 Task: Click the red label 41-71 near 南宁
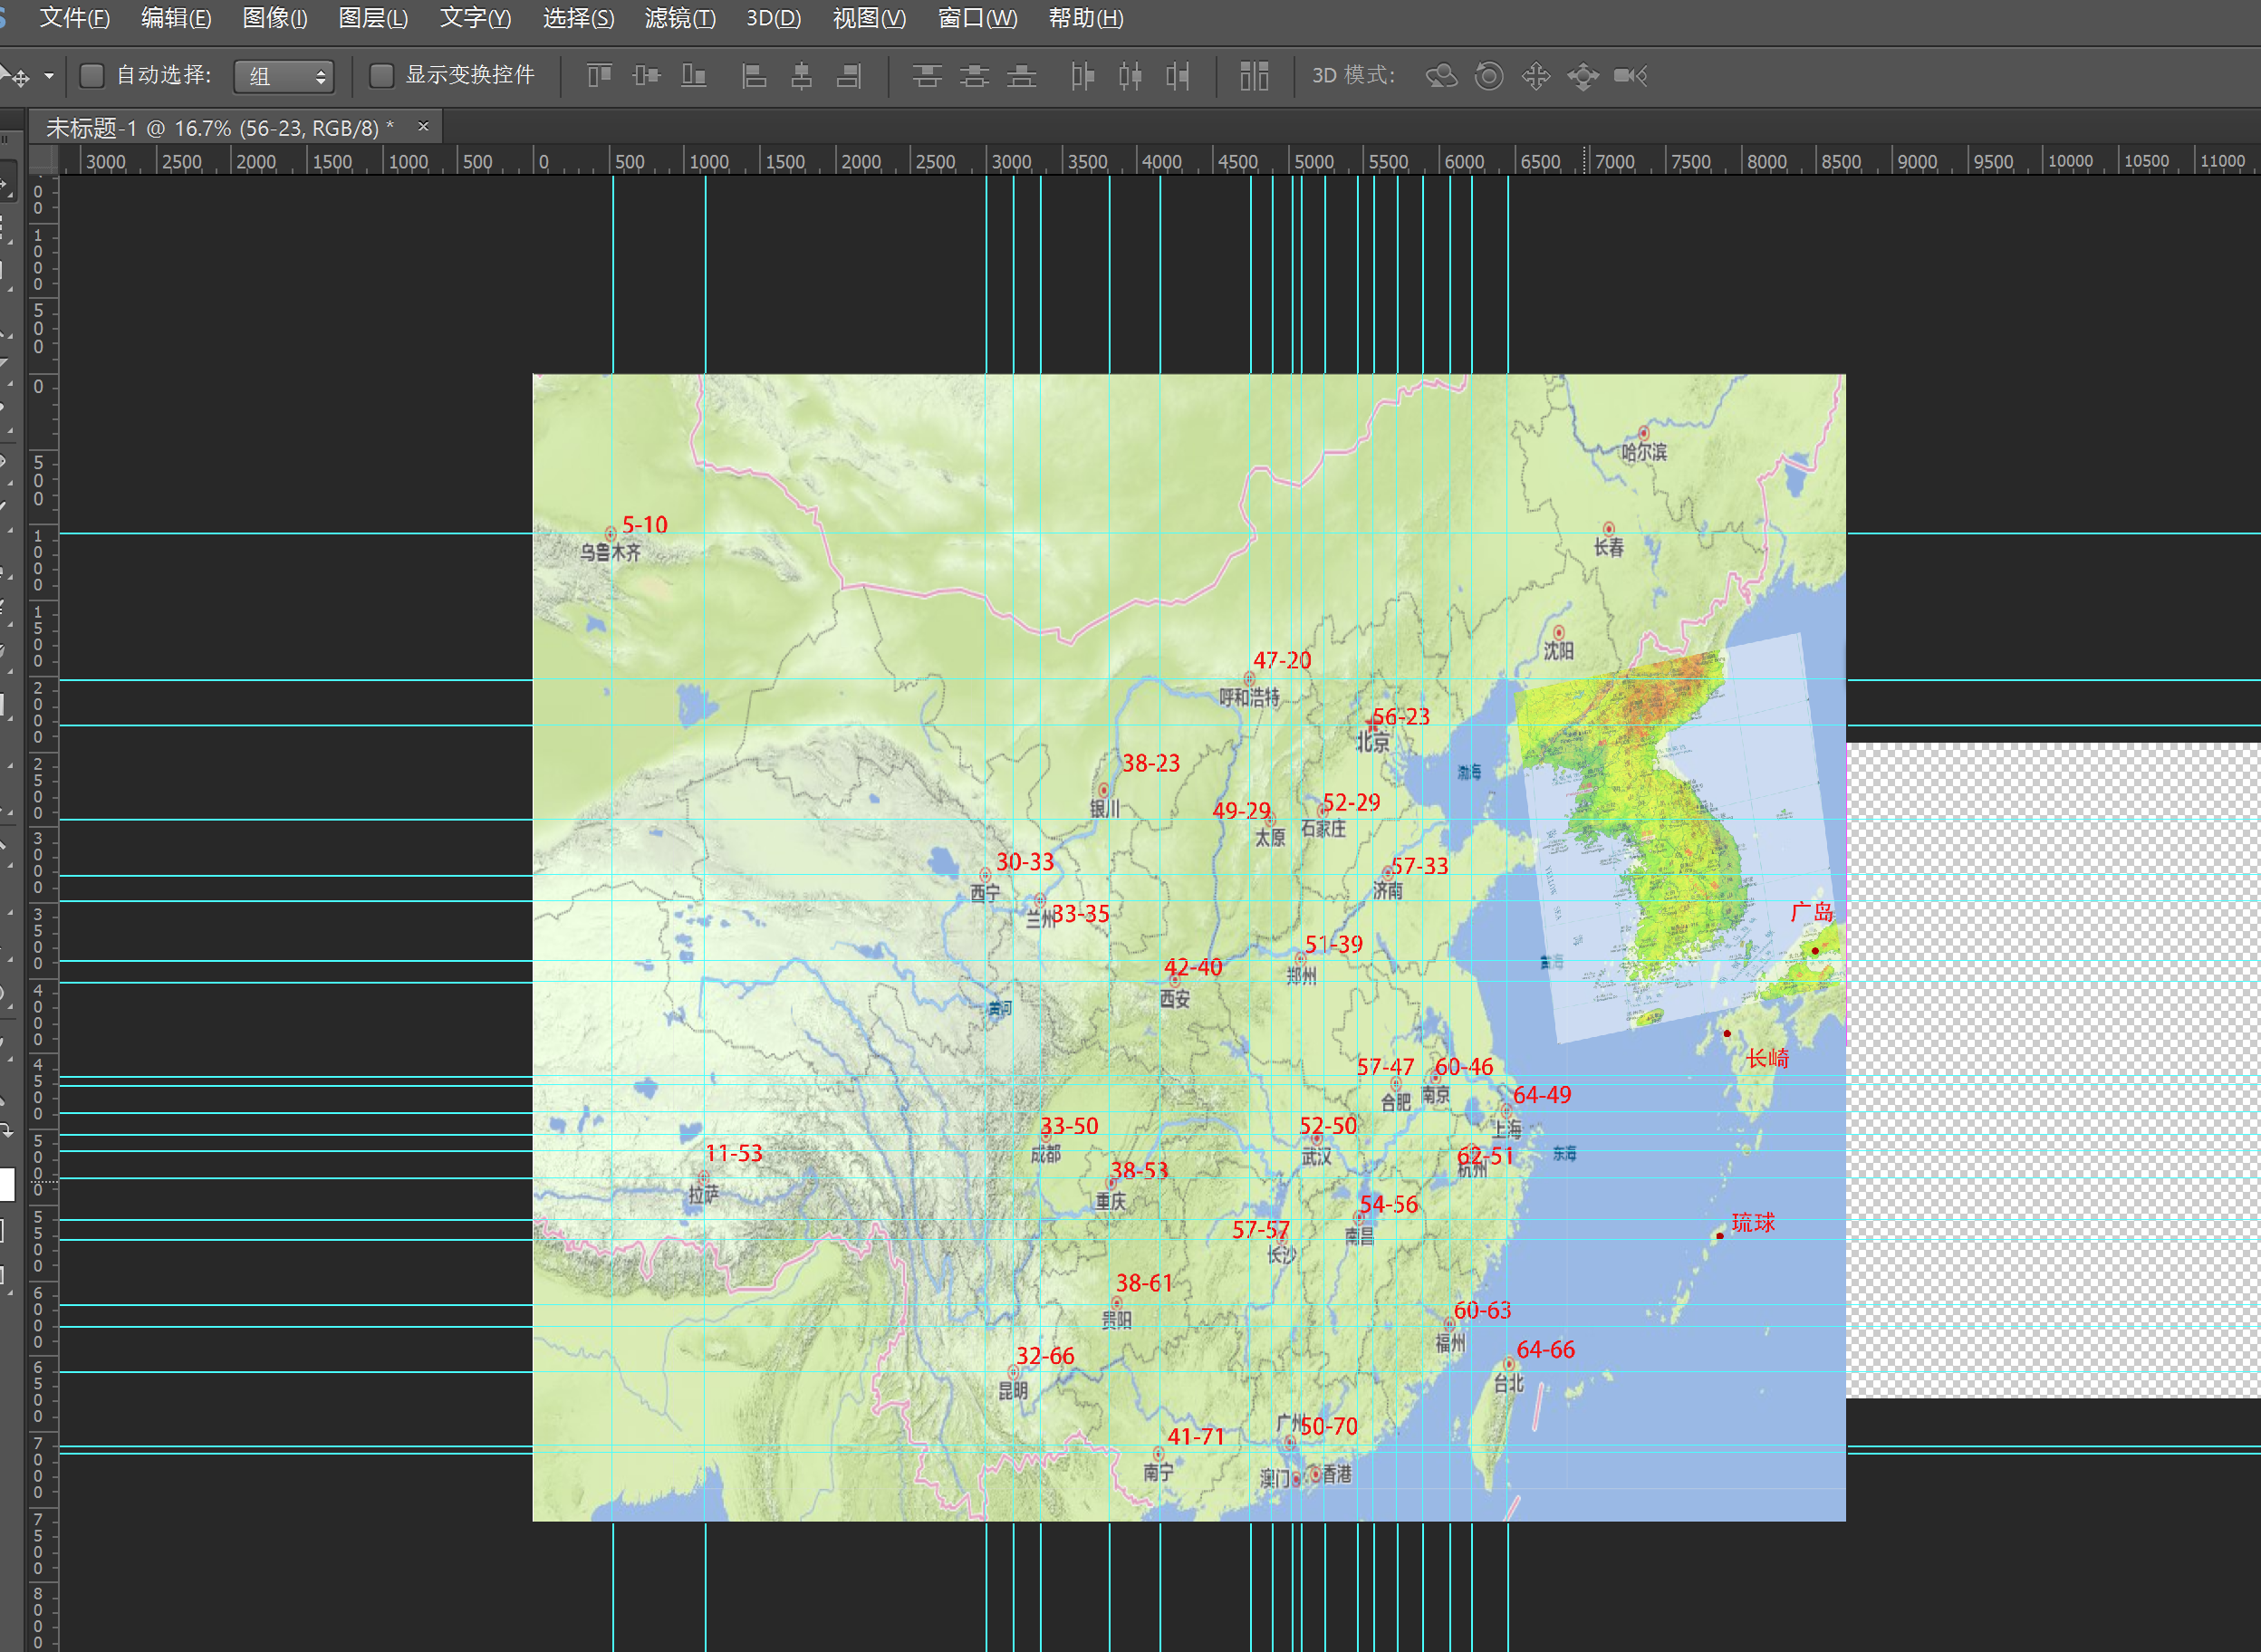pos(1196,1437)
